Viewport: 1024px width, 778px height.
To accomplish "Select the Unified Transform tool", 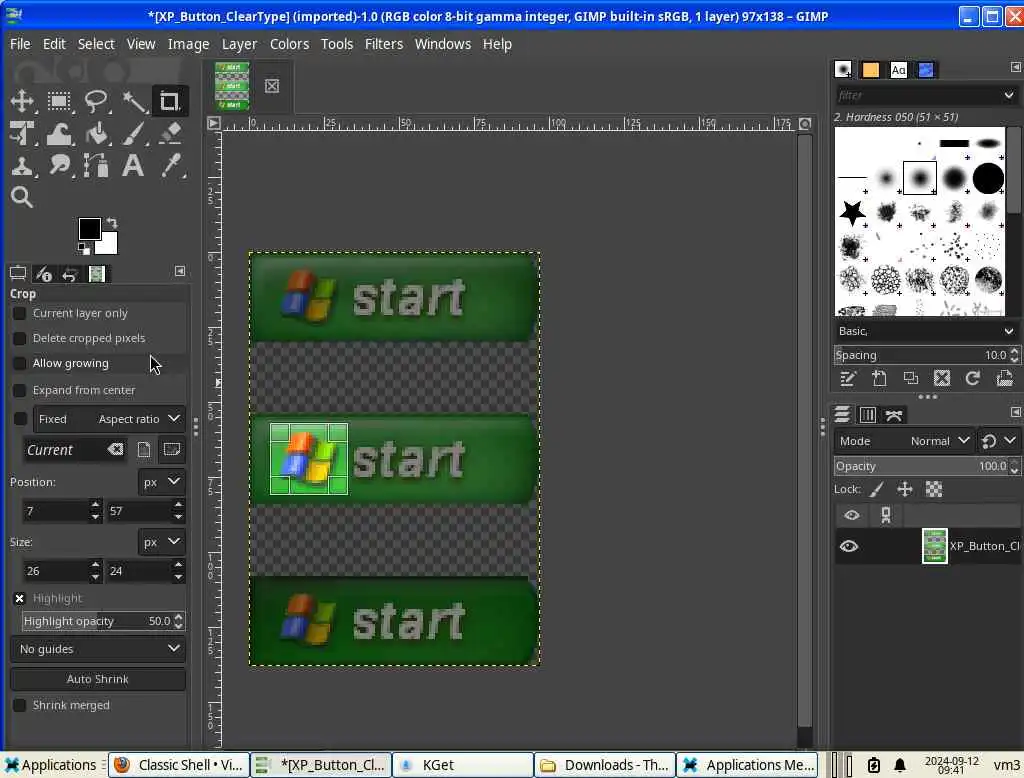I will point(22,134).
